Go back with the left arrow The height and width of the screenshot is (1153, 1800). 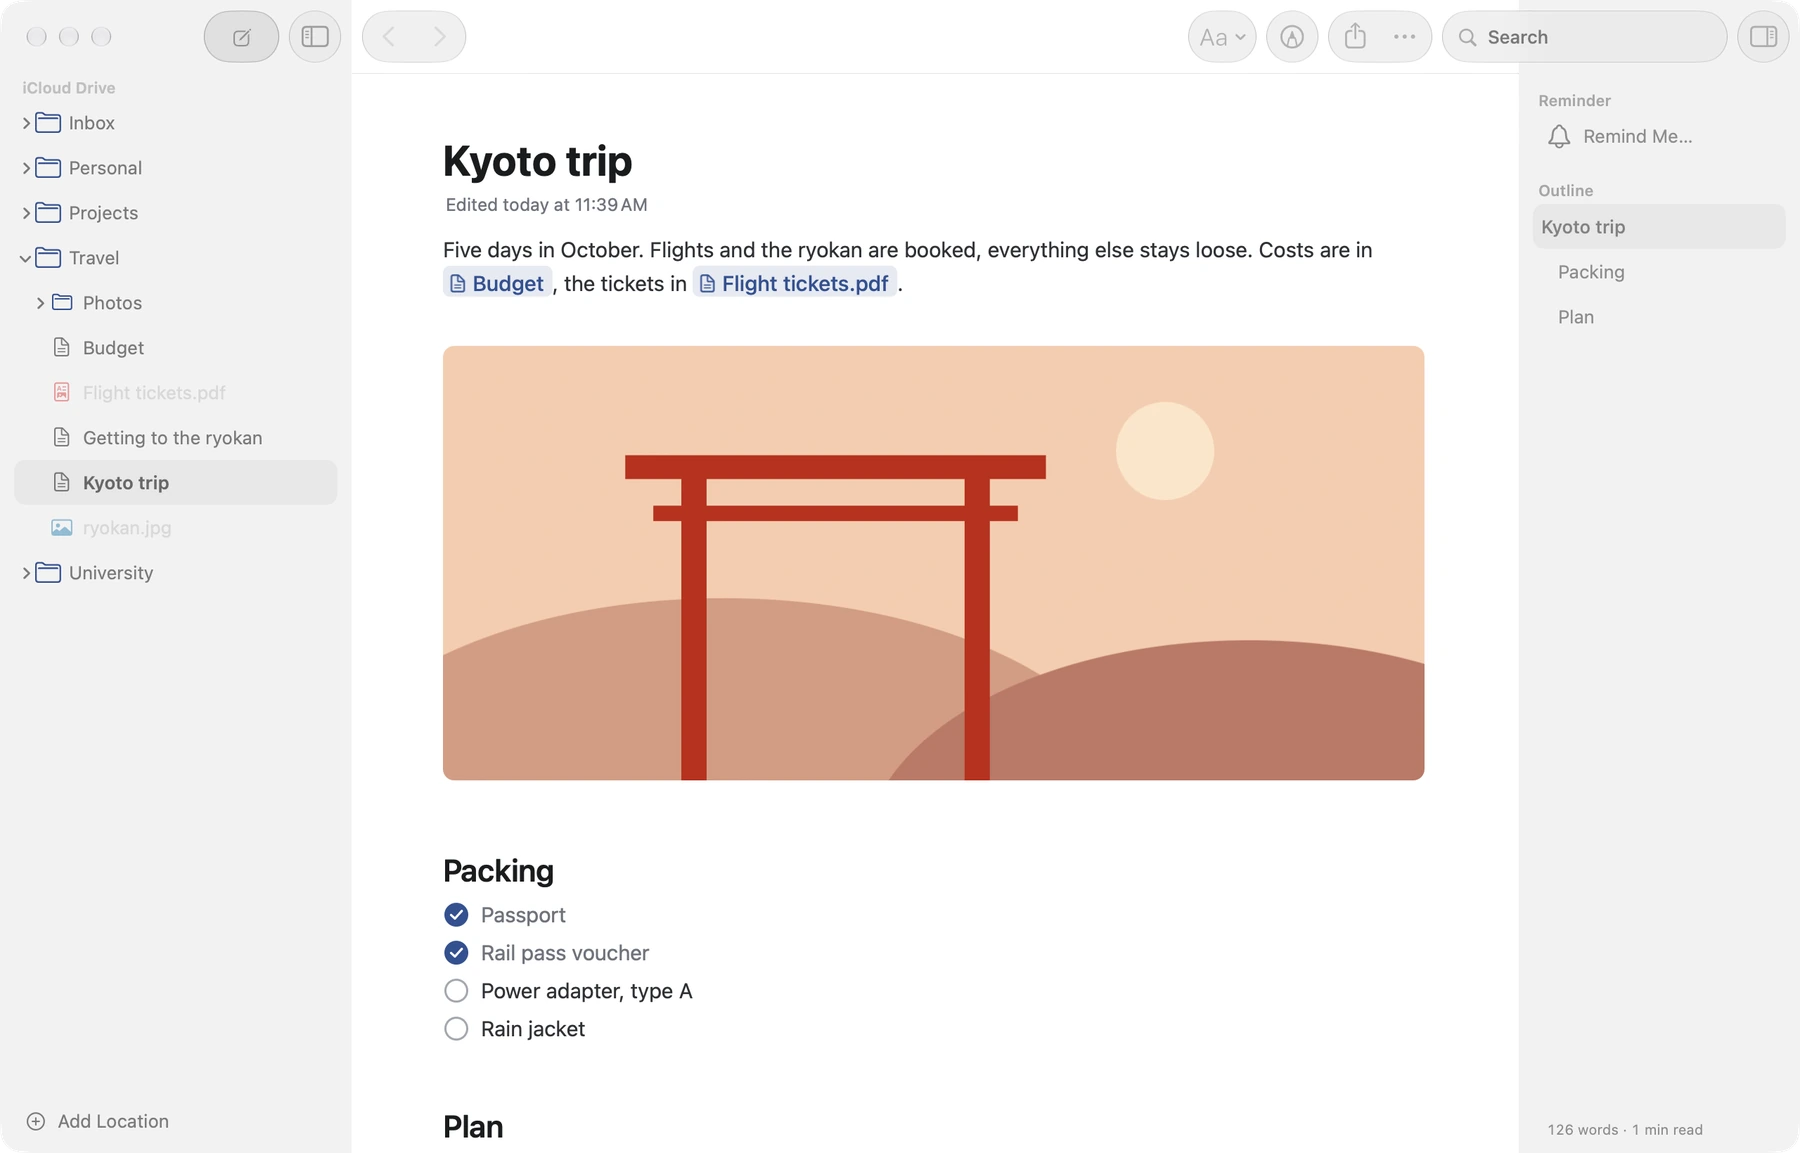pos(389,37)
